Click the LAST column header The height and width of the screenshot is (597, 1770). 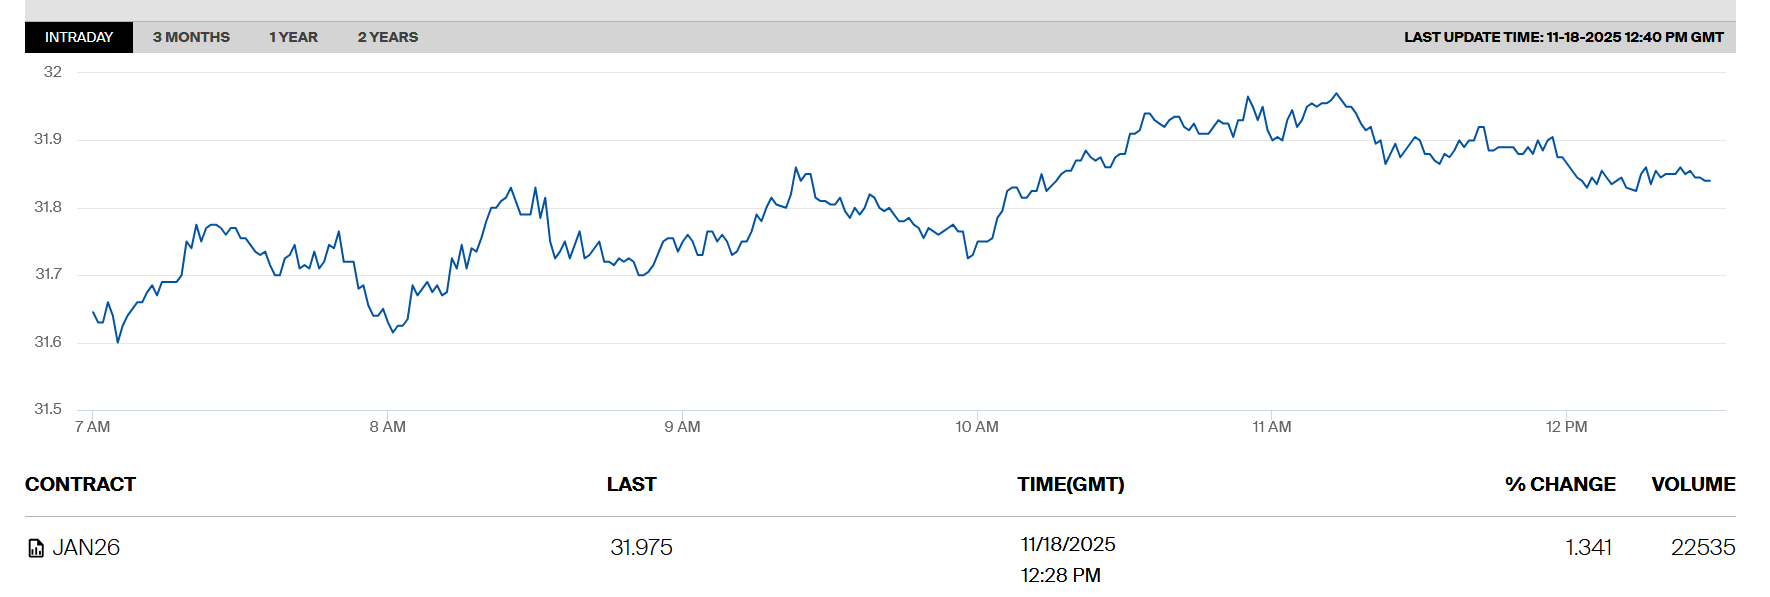631,484
